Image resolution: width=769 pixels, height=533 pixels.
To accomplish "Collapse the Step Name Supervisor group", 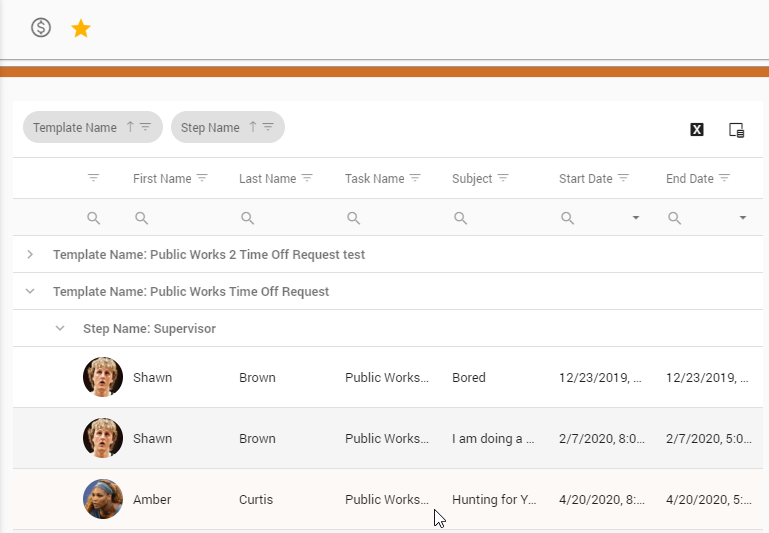I will [x=60, y=329].
